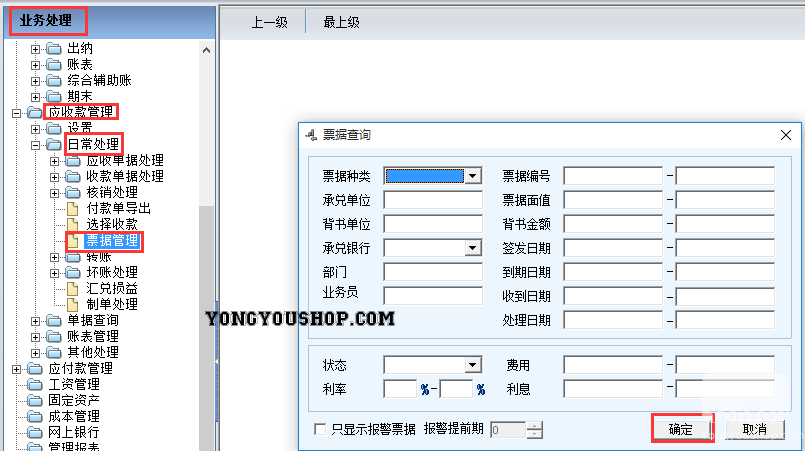
Task: Click the 综合辅助账 folder icon
Action: click(54, 81)
